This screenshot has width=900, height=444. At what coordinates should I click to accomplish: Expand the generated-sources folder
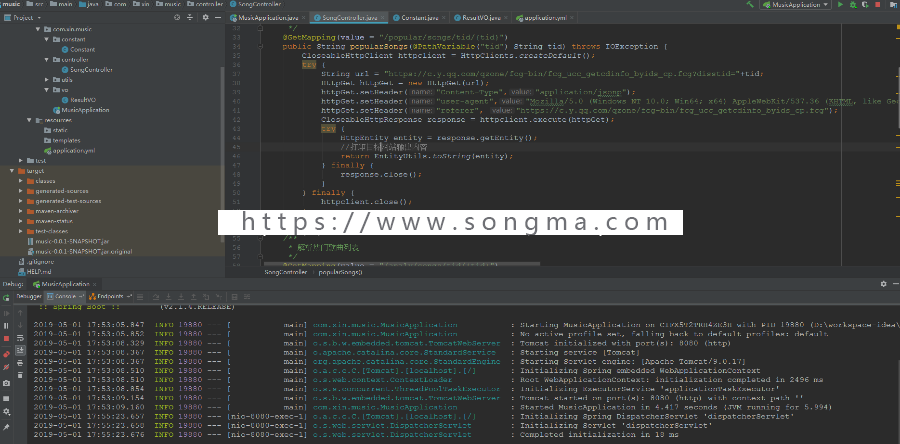coord(21,191)
